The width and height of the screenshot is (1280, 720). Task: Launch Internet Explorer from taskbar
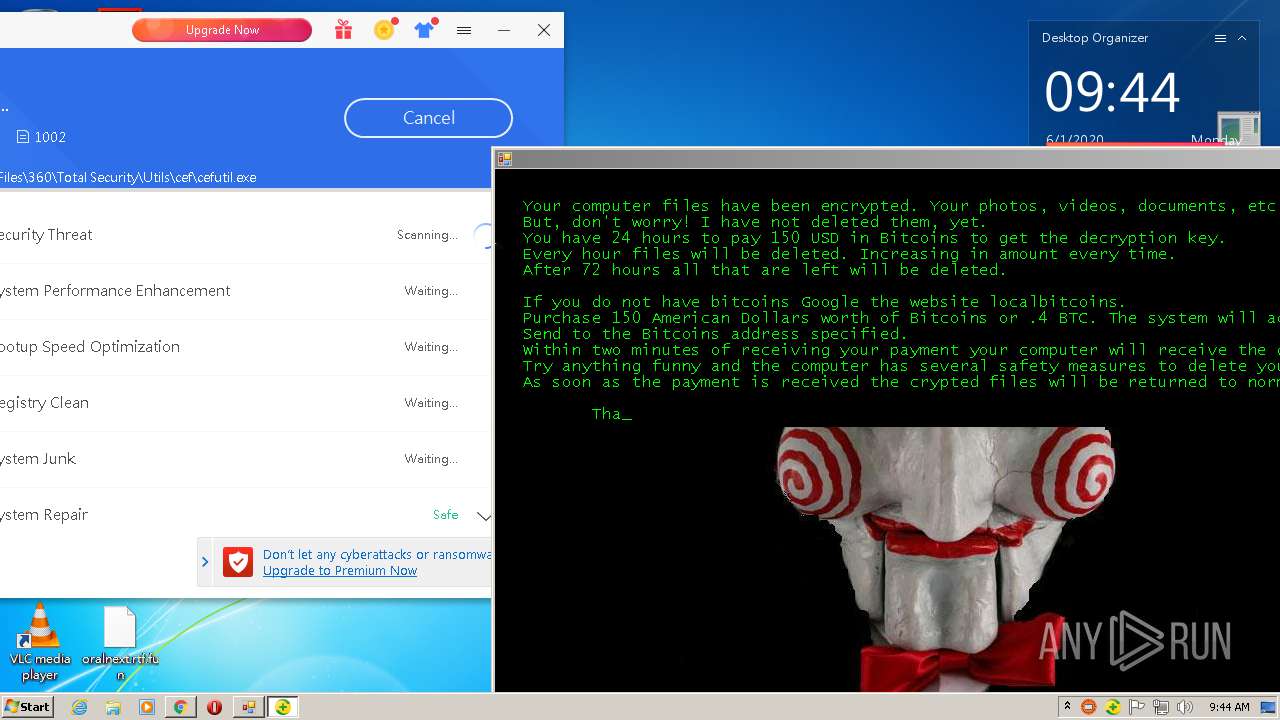pyautogui.click(x=79, y=707)
